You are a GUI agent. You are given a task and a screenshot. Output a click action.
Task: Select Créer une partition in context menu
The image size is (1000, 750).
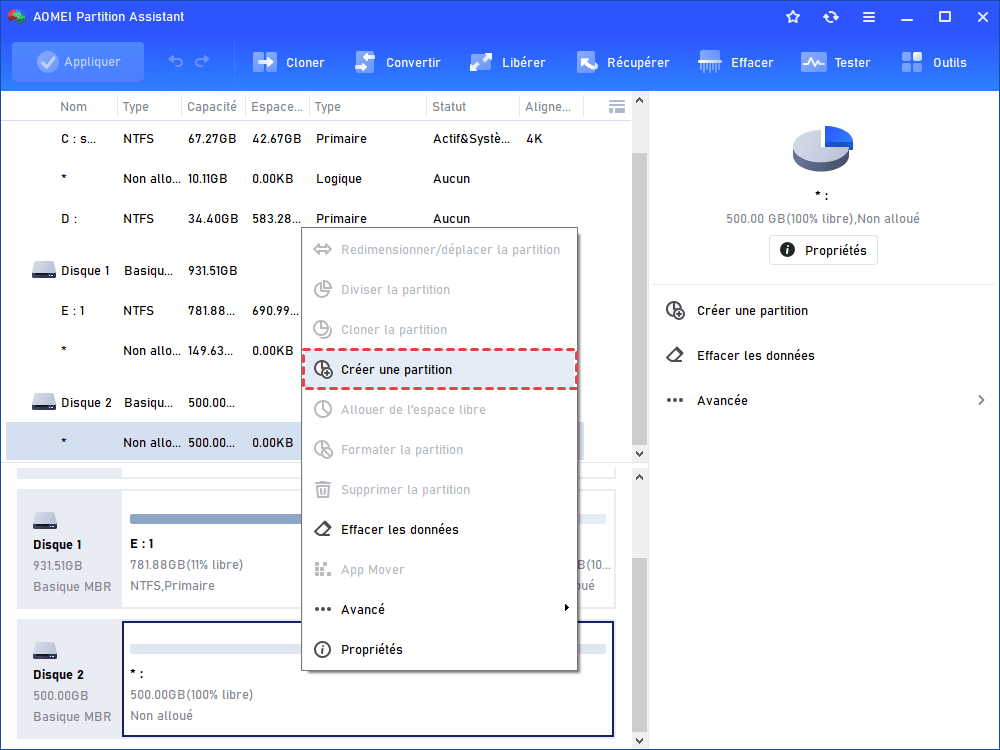coord(440,369)
